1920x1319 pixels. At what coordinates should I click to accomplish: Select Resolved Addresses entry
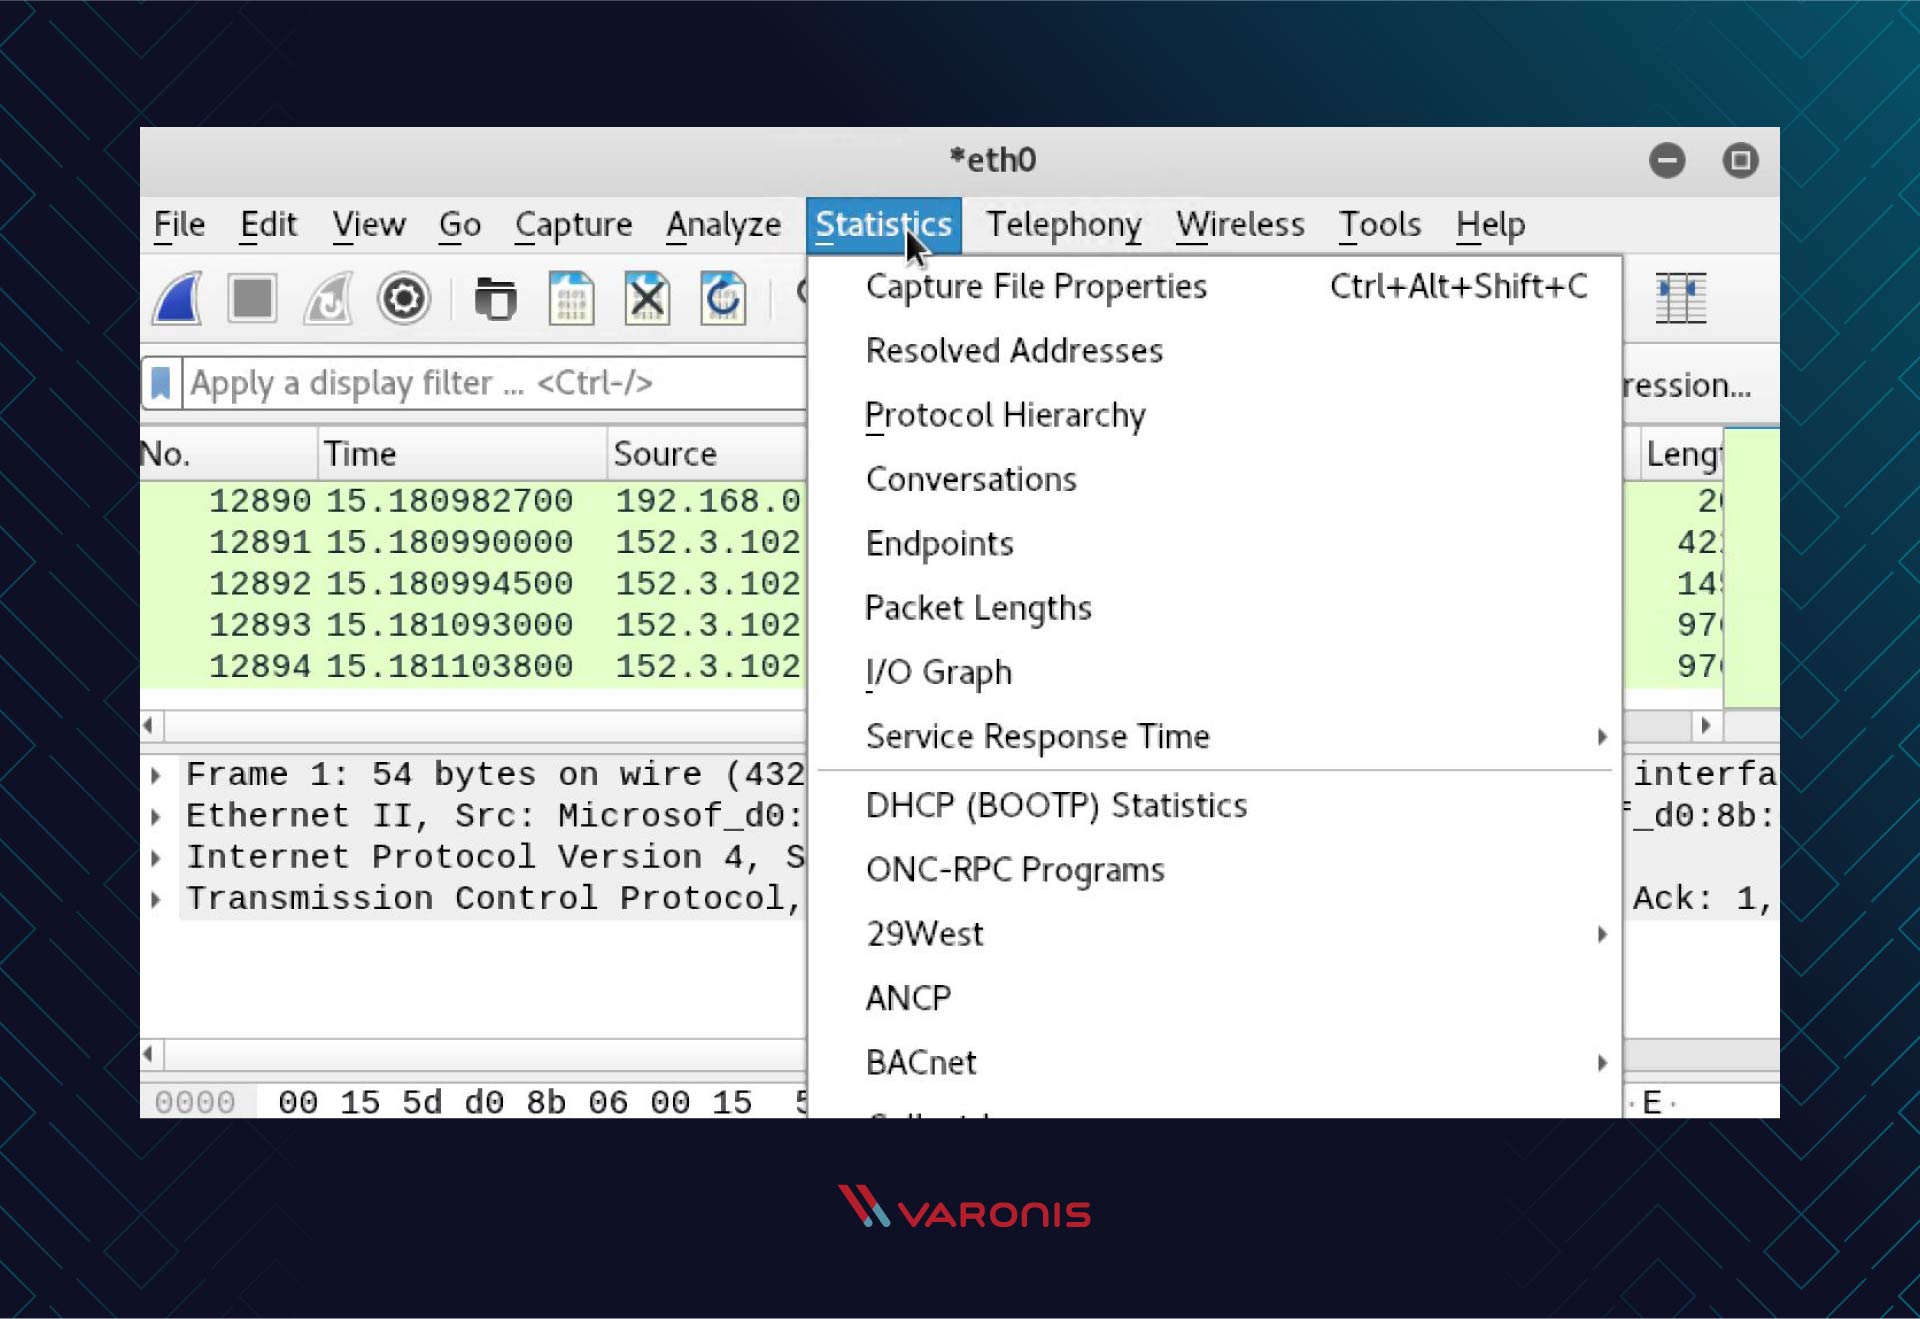point(1215,351)
